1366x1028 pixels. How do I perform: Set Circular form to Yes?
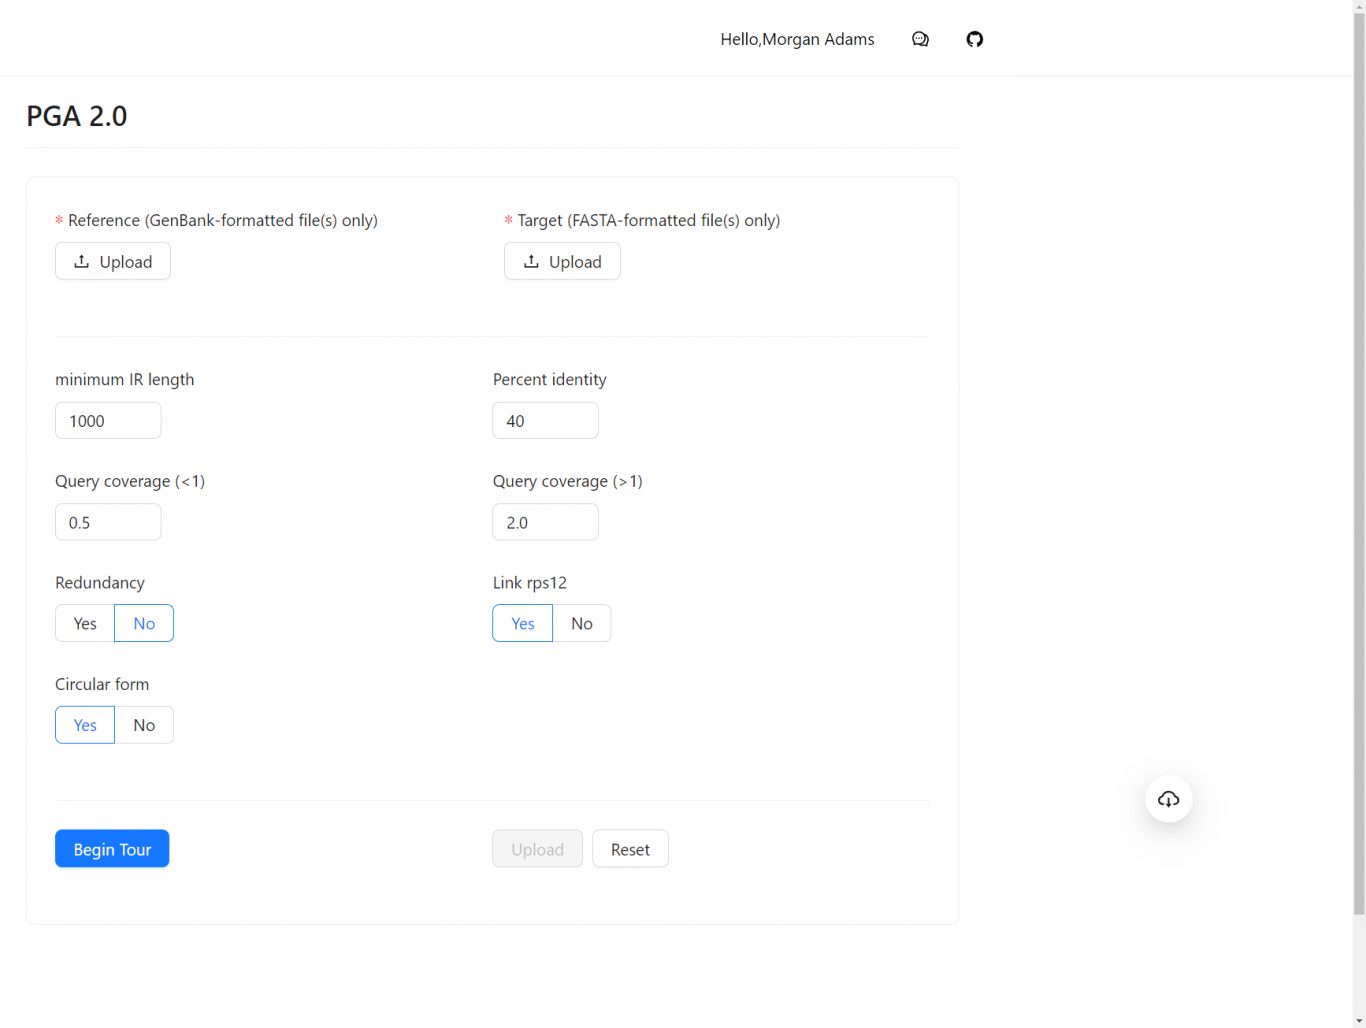(x=85, y=725)
